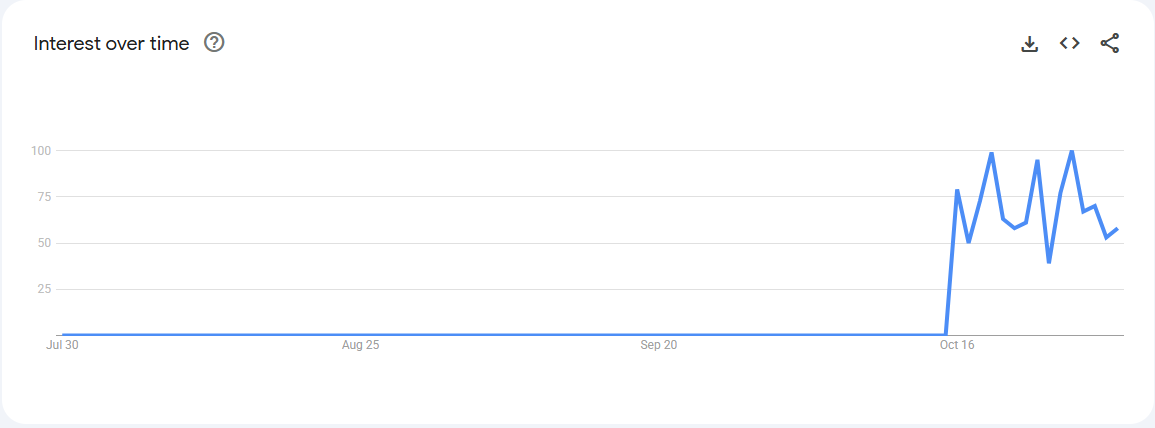Screen dimensions: 1155x428
Task: Open the embed code icon
Action: [1069, 43]
